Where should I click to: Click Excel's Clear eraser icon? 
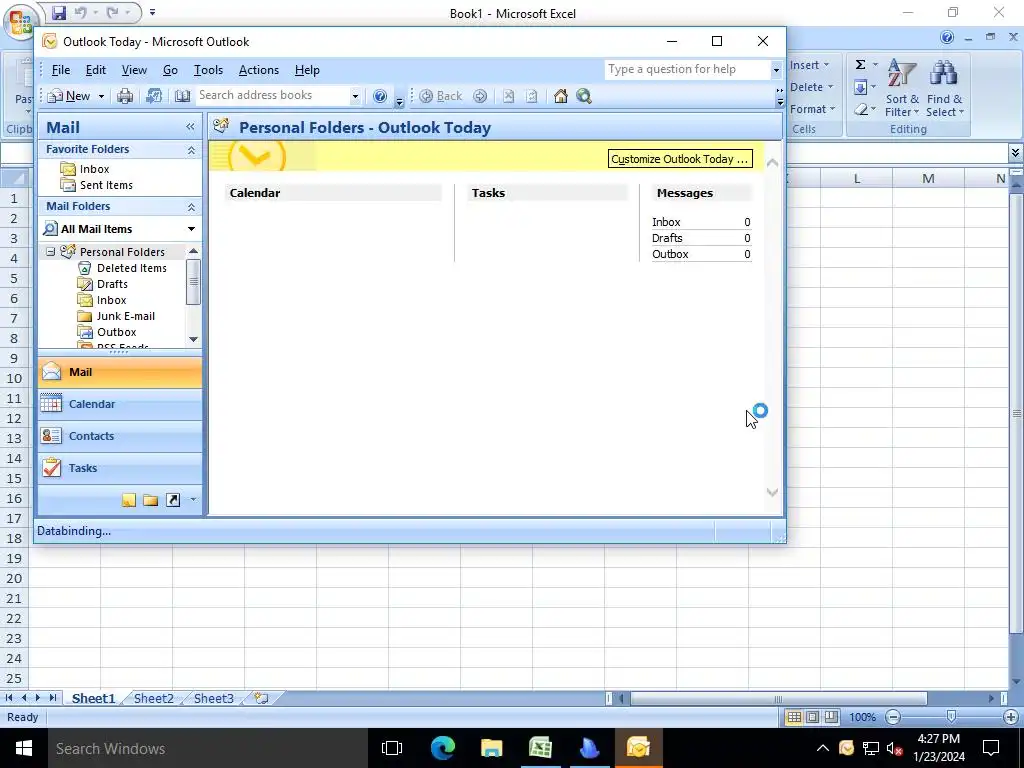tap(861, 109)
